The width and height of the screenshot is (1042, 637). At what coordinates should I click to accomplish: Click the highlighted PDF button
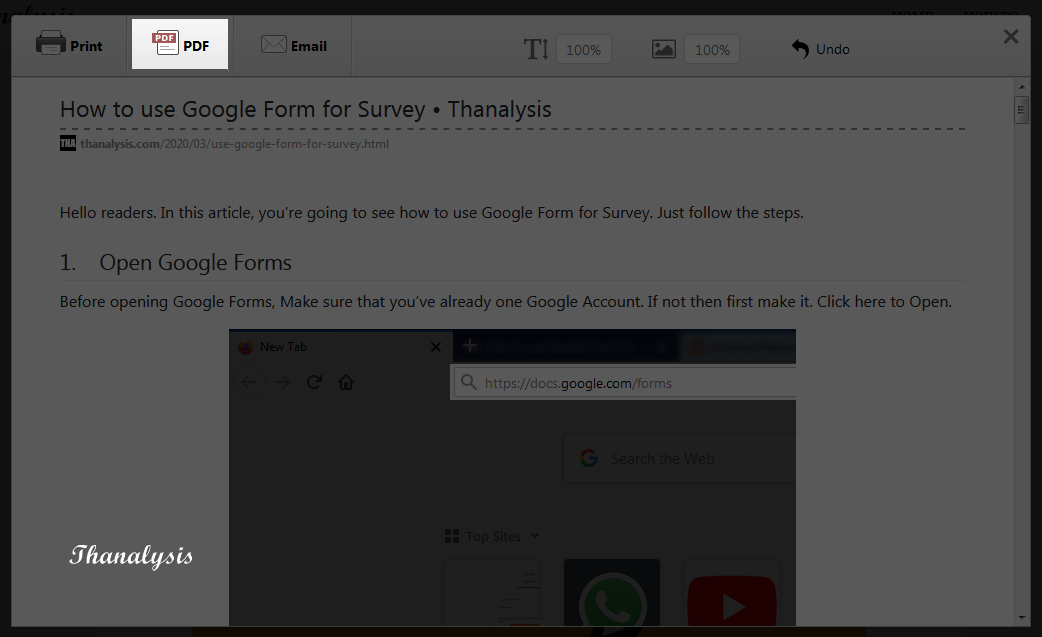(x=180, y=45)
